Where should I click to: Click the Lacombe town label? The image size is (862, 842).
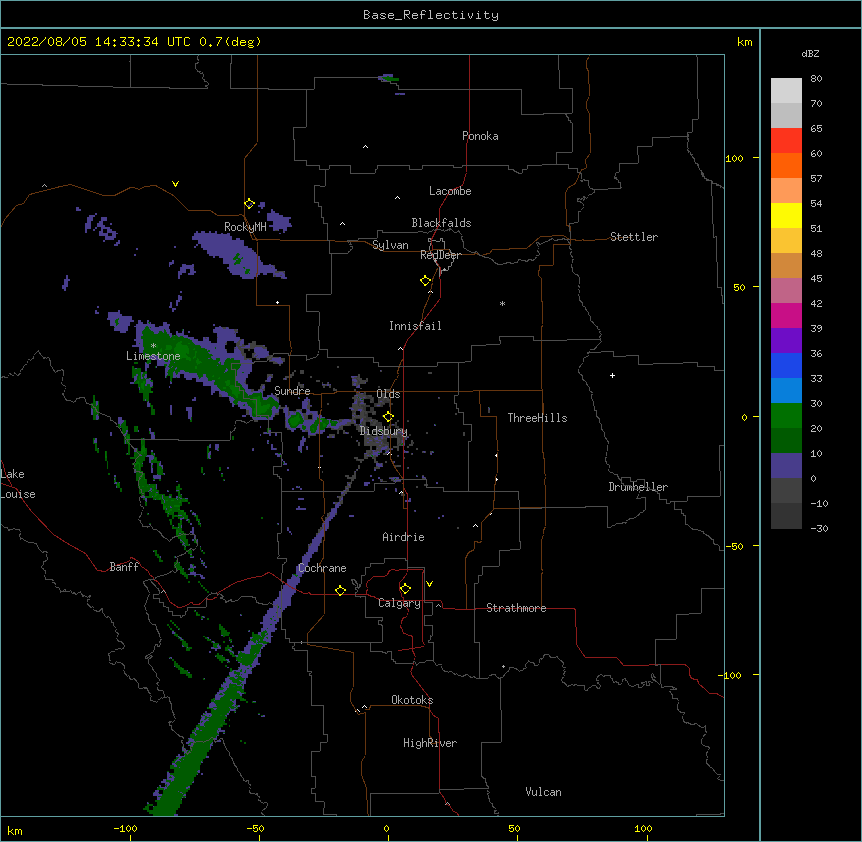[450, 191]
